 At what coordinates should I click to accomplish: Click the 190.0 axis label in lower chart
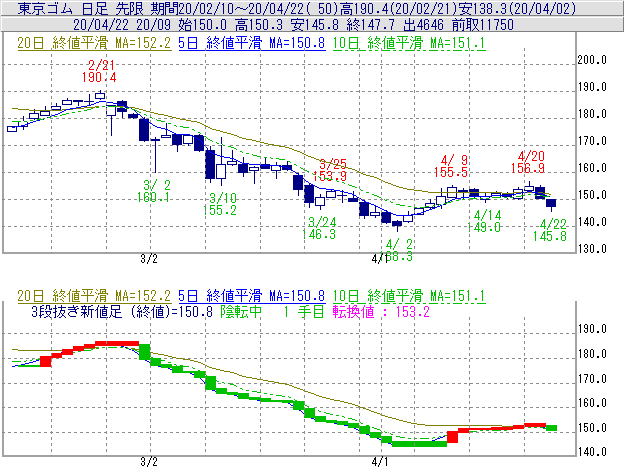(x=592, y=329)
